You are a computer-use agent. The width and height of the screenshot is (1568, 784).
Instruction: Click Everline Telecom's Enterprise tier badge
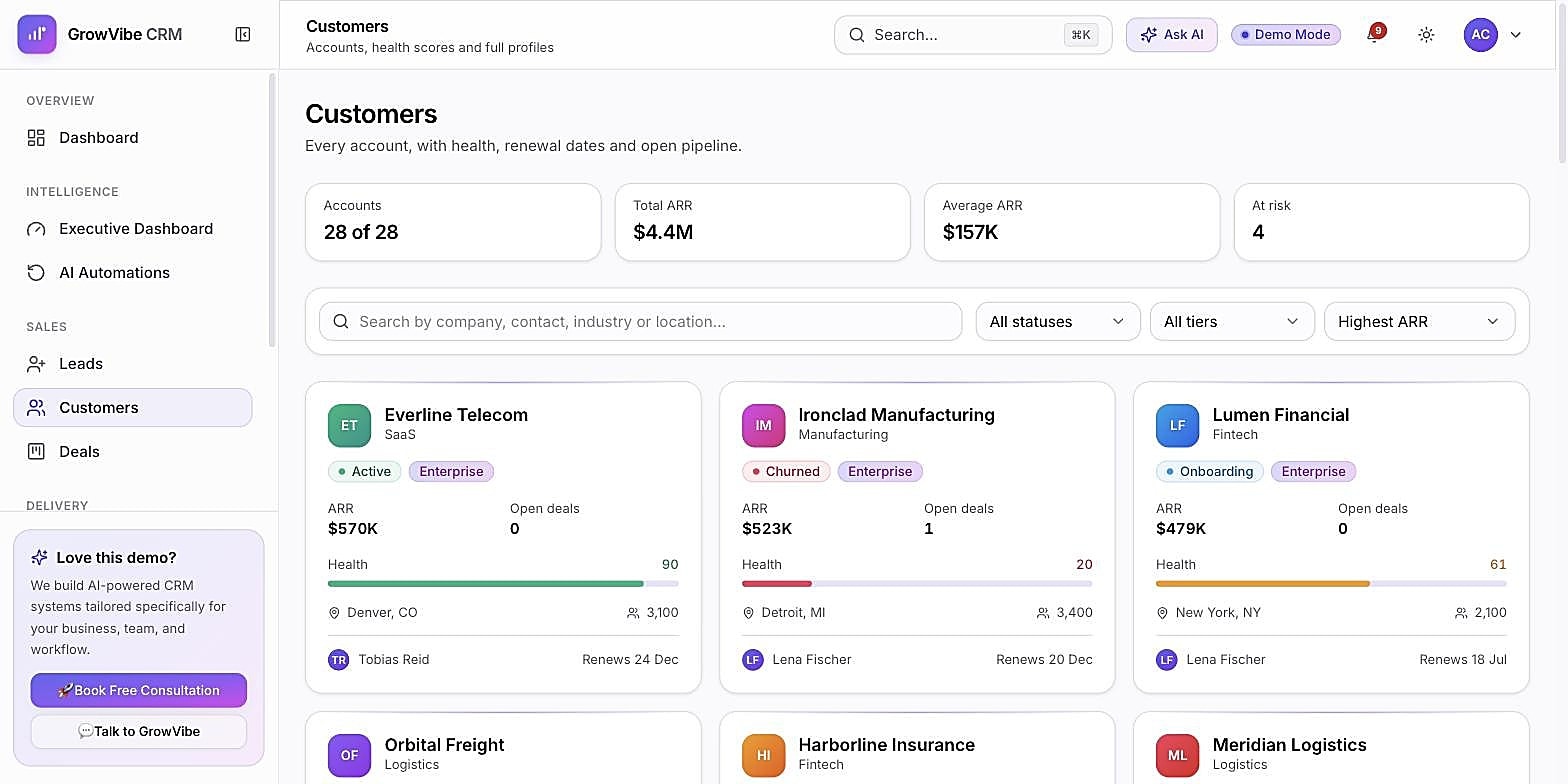[x=451, y=471]
